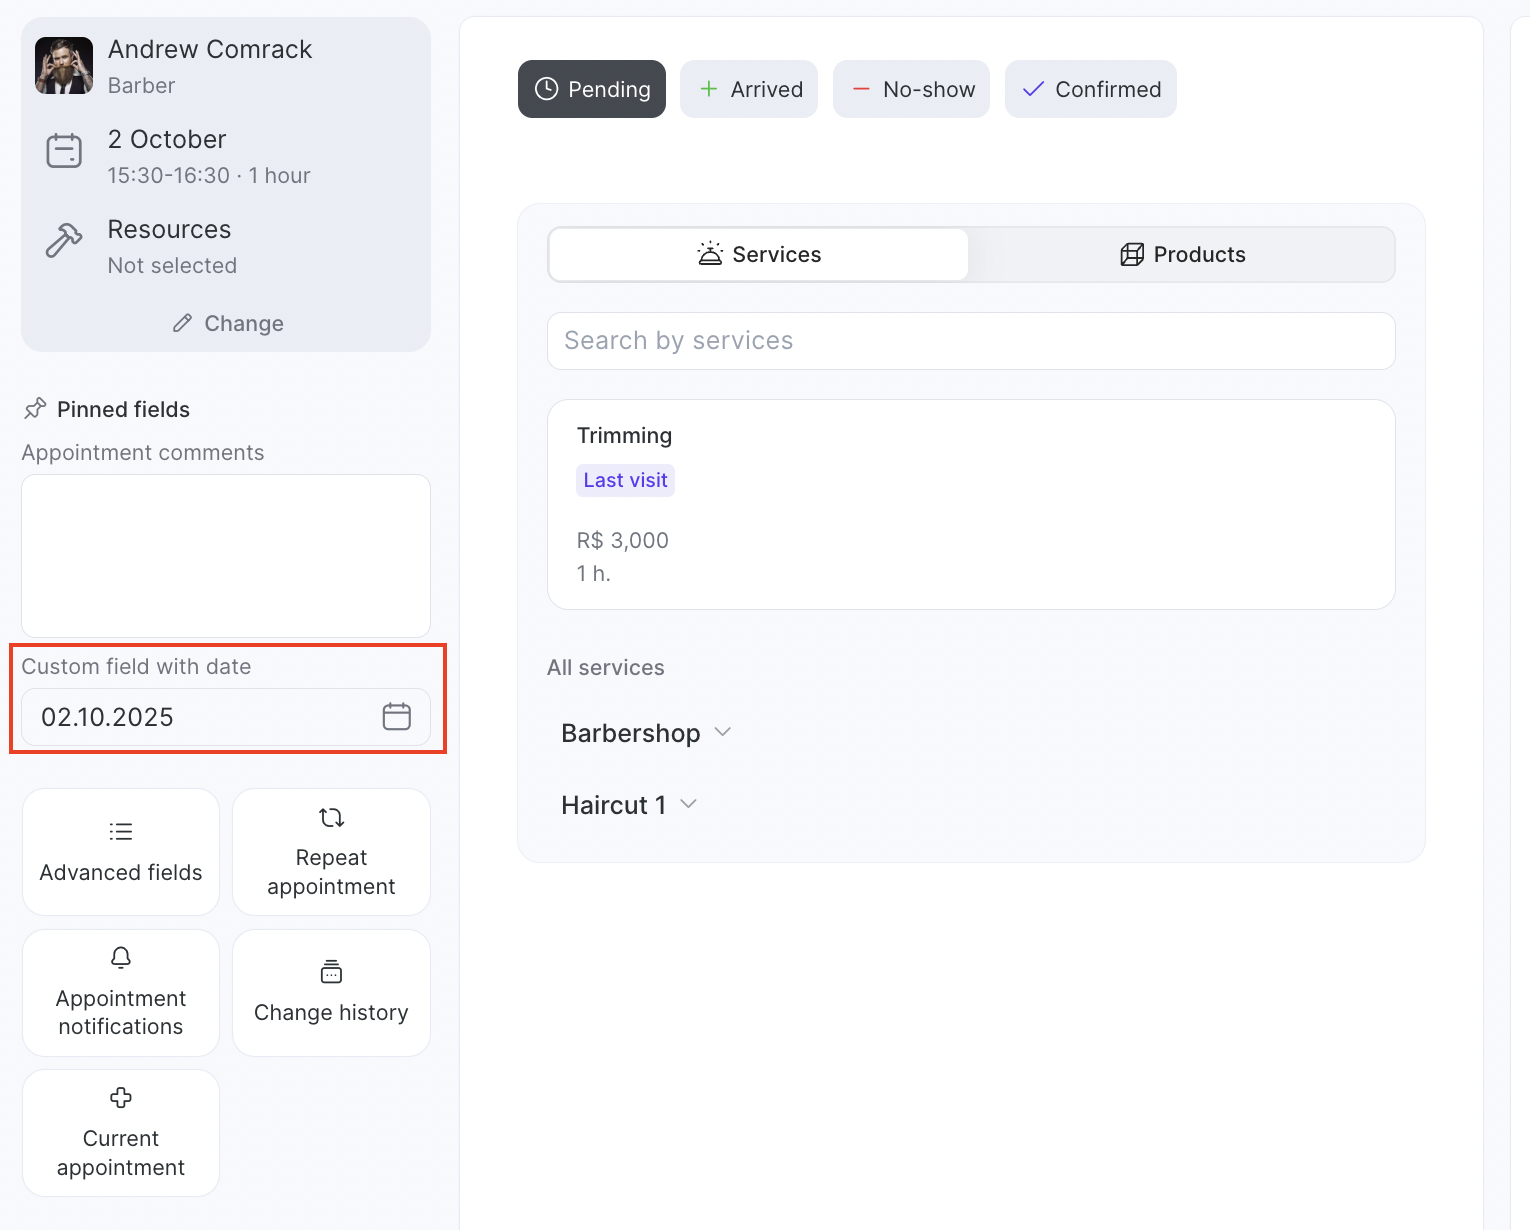Focus the Search by services field

[970, 341]
